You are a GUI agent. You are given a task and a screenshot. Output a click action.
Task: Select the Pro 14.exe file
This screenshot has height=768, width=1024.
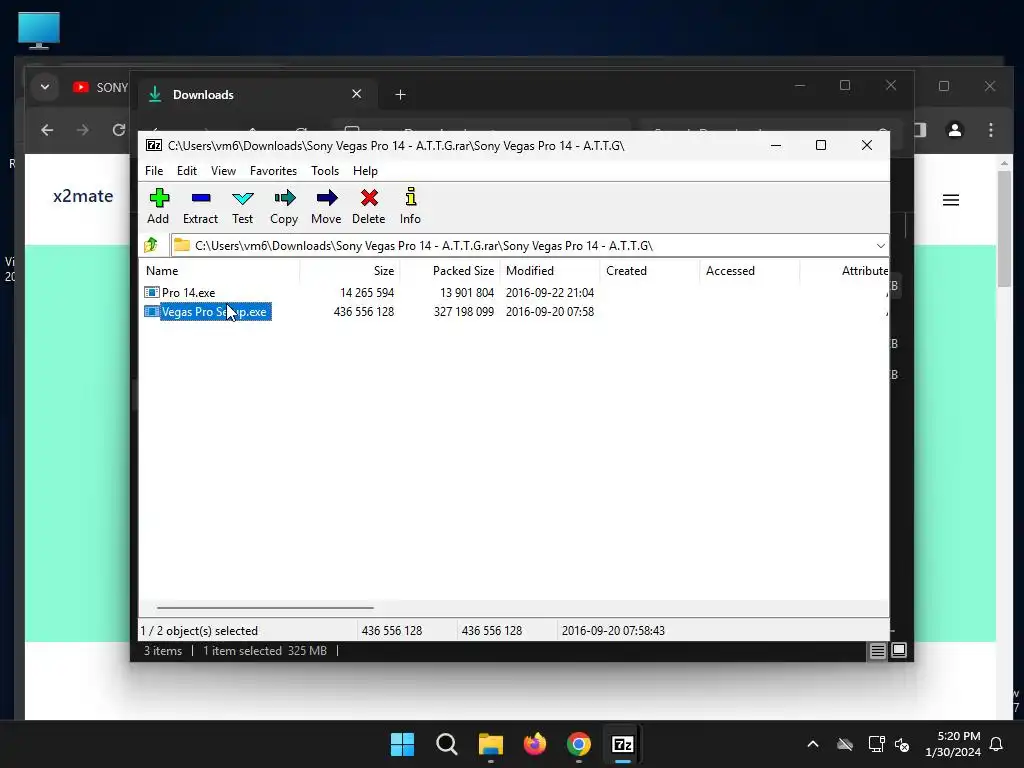tap(188, 293)
